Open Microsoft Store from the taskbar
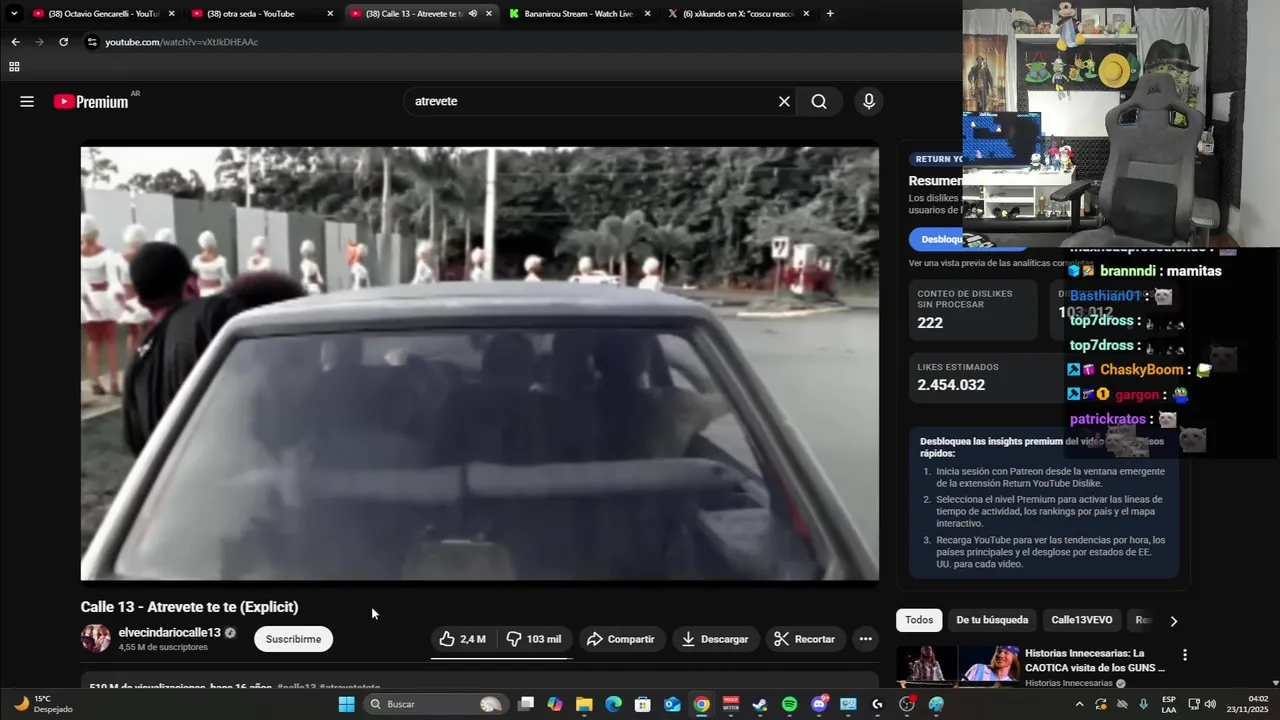The height and width of the screenshot is (720, 1280). [x=643, y=704]
